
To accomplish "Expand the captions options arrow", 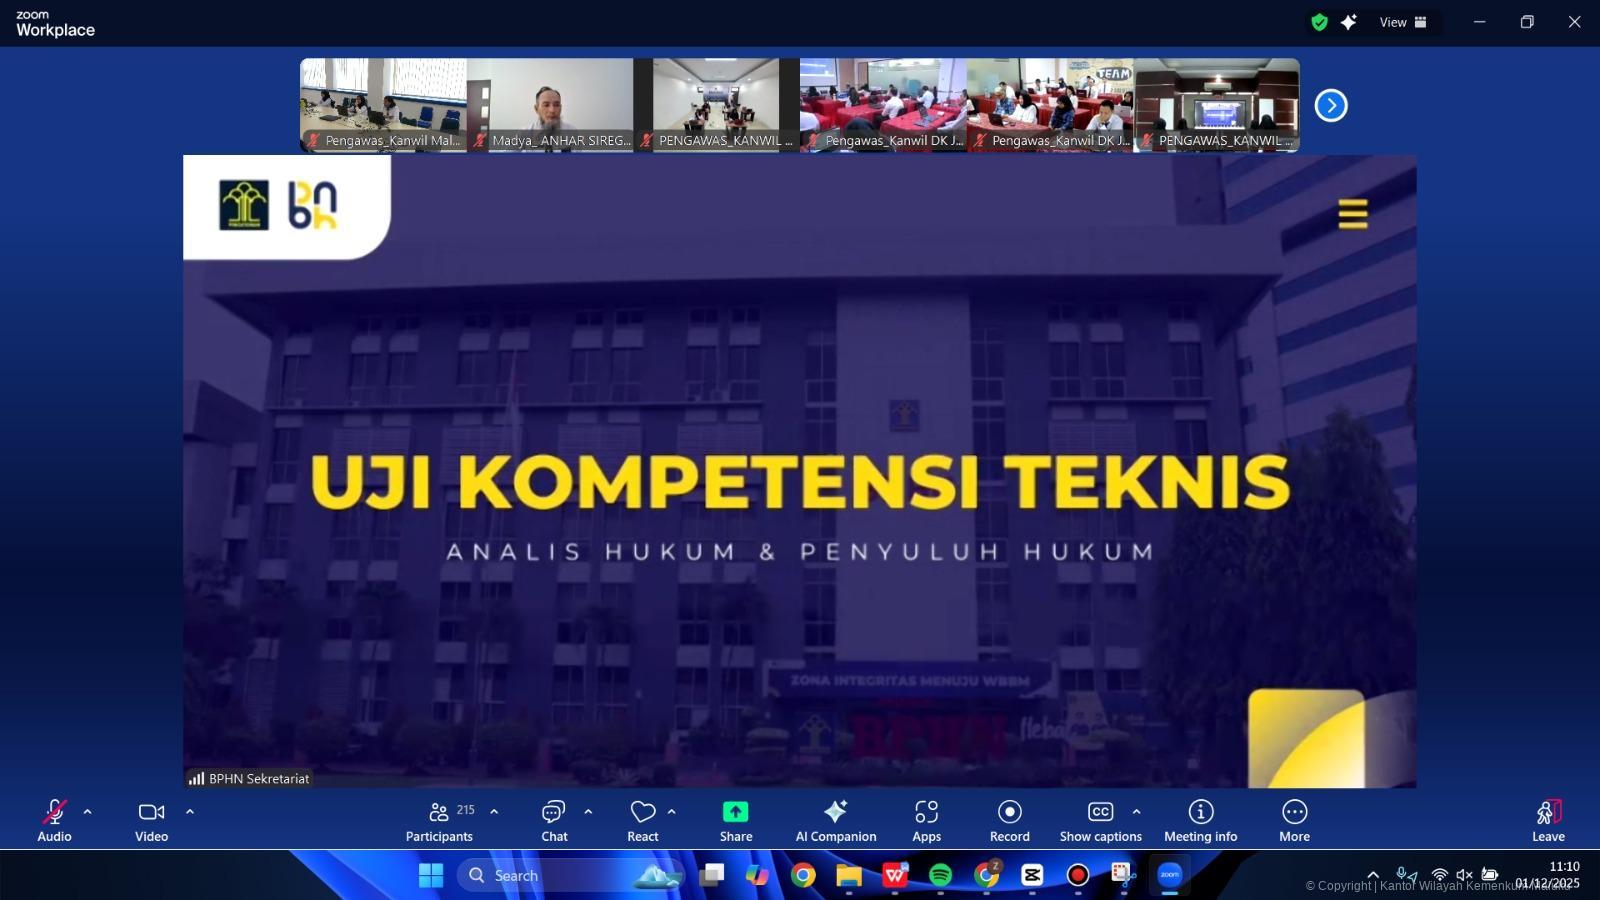I will pos(1136,812).
